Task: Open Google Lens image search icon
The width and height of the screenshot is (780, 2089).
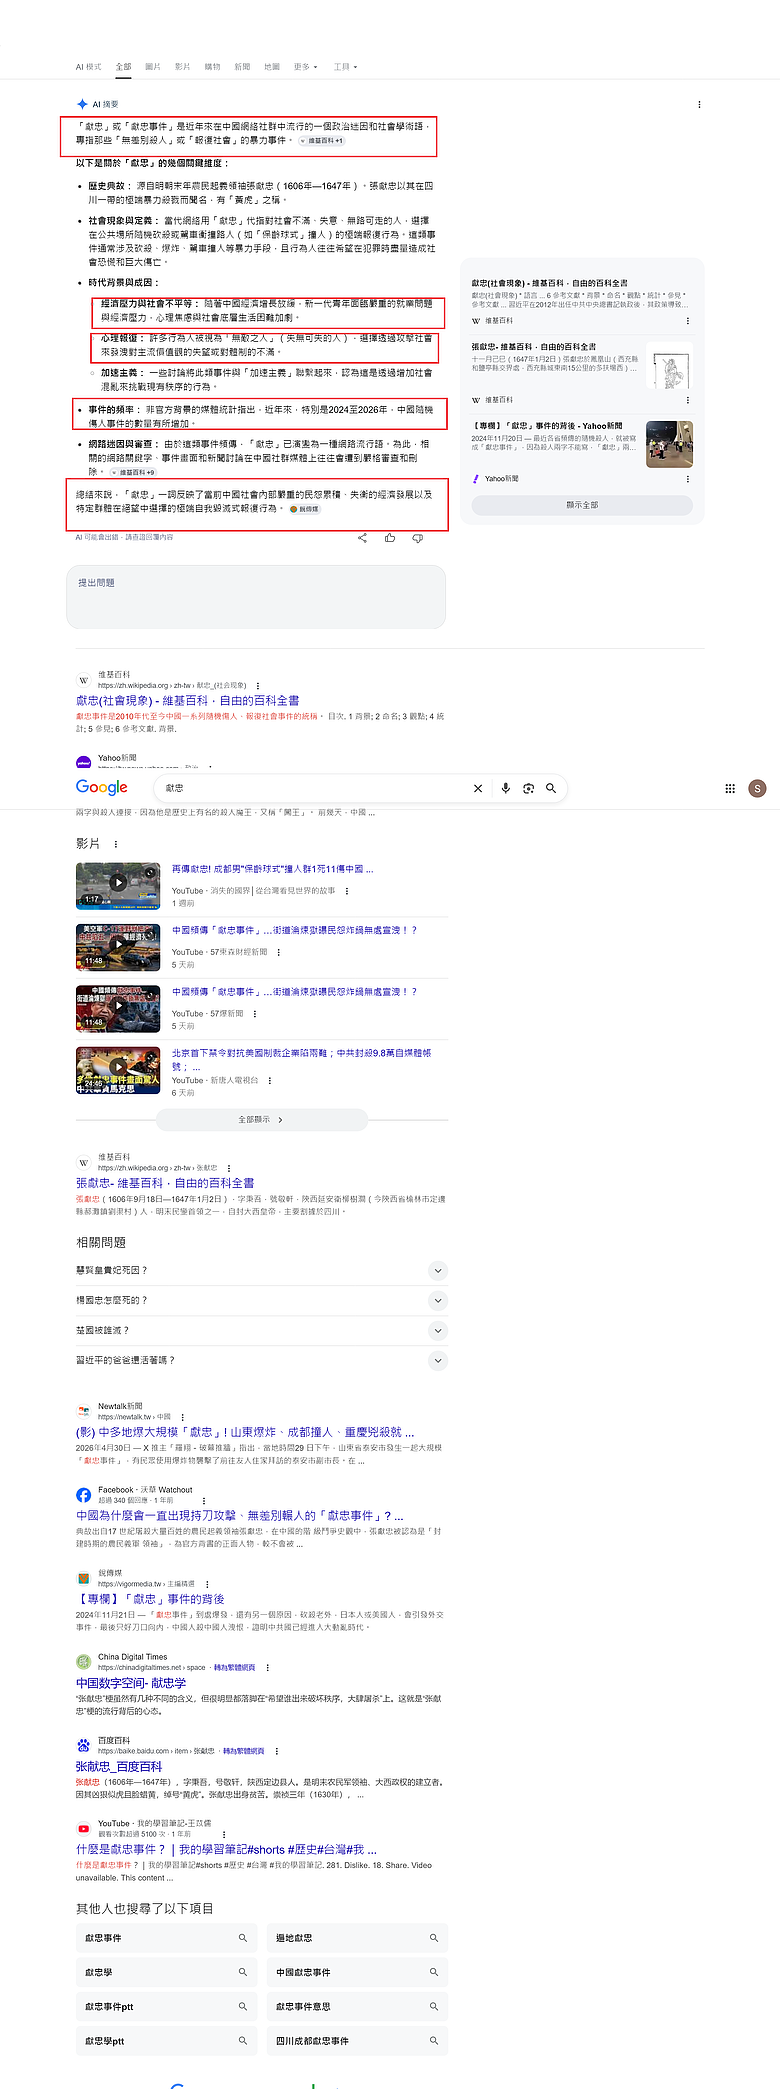Action: tap(528, 788)
